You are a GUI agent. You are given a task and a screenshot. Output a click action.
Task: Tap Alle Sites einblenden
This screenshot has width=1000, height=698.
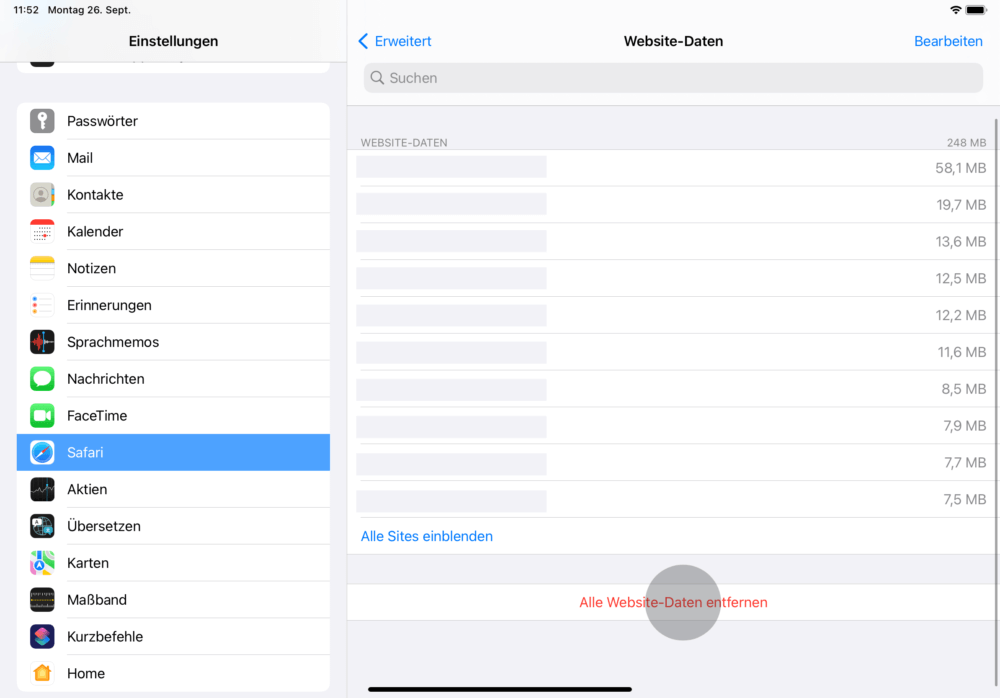(427, 537)
